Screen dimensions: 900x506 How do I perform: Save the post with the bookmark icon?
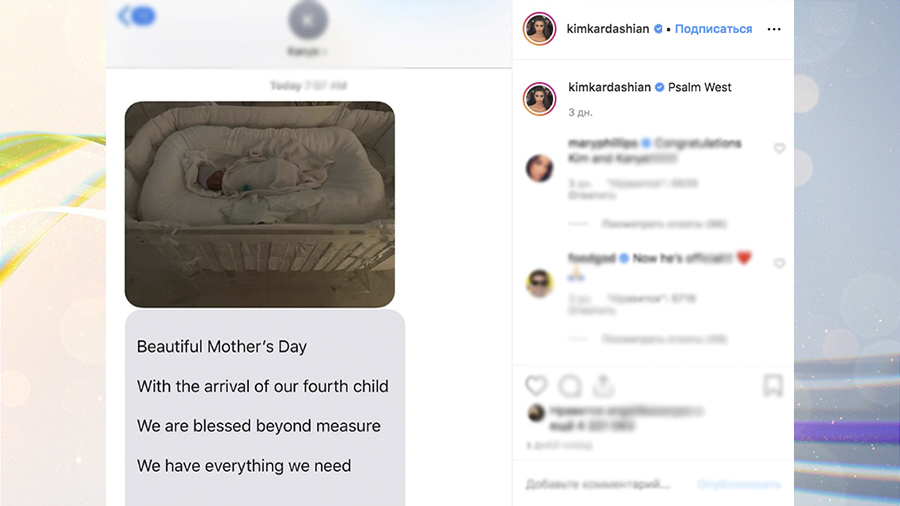coord(773,386)
